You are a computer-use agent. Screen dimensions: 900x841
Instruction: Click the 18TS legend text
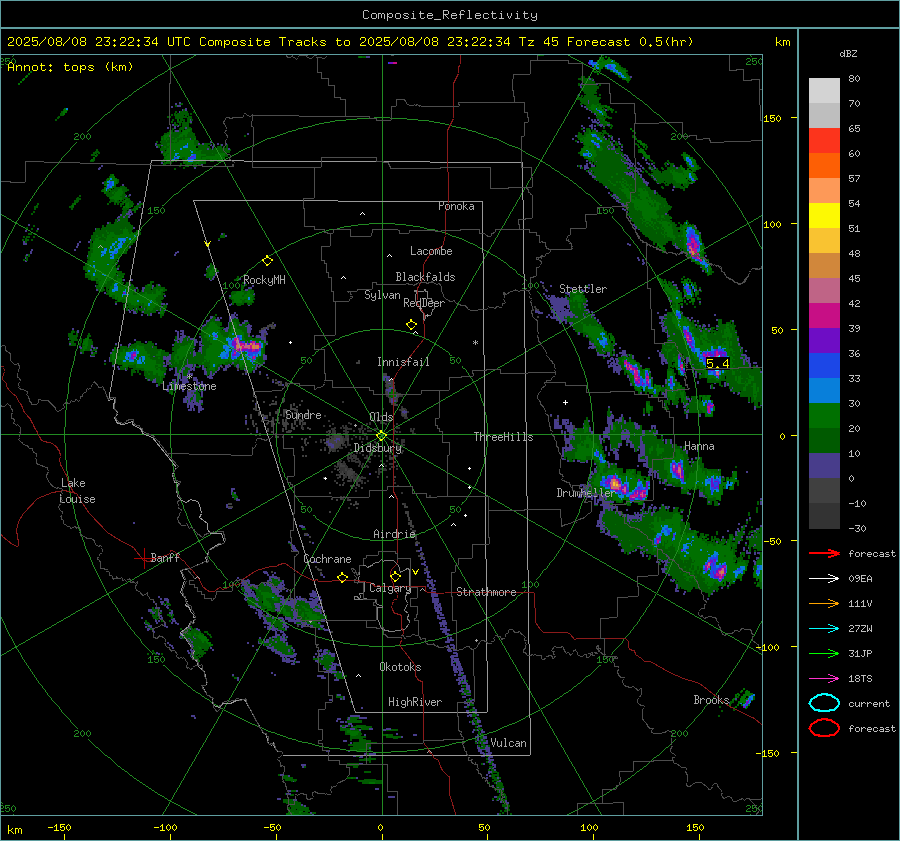[860, 679]
